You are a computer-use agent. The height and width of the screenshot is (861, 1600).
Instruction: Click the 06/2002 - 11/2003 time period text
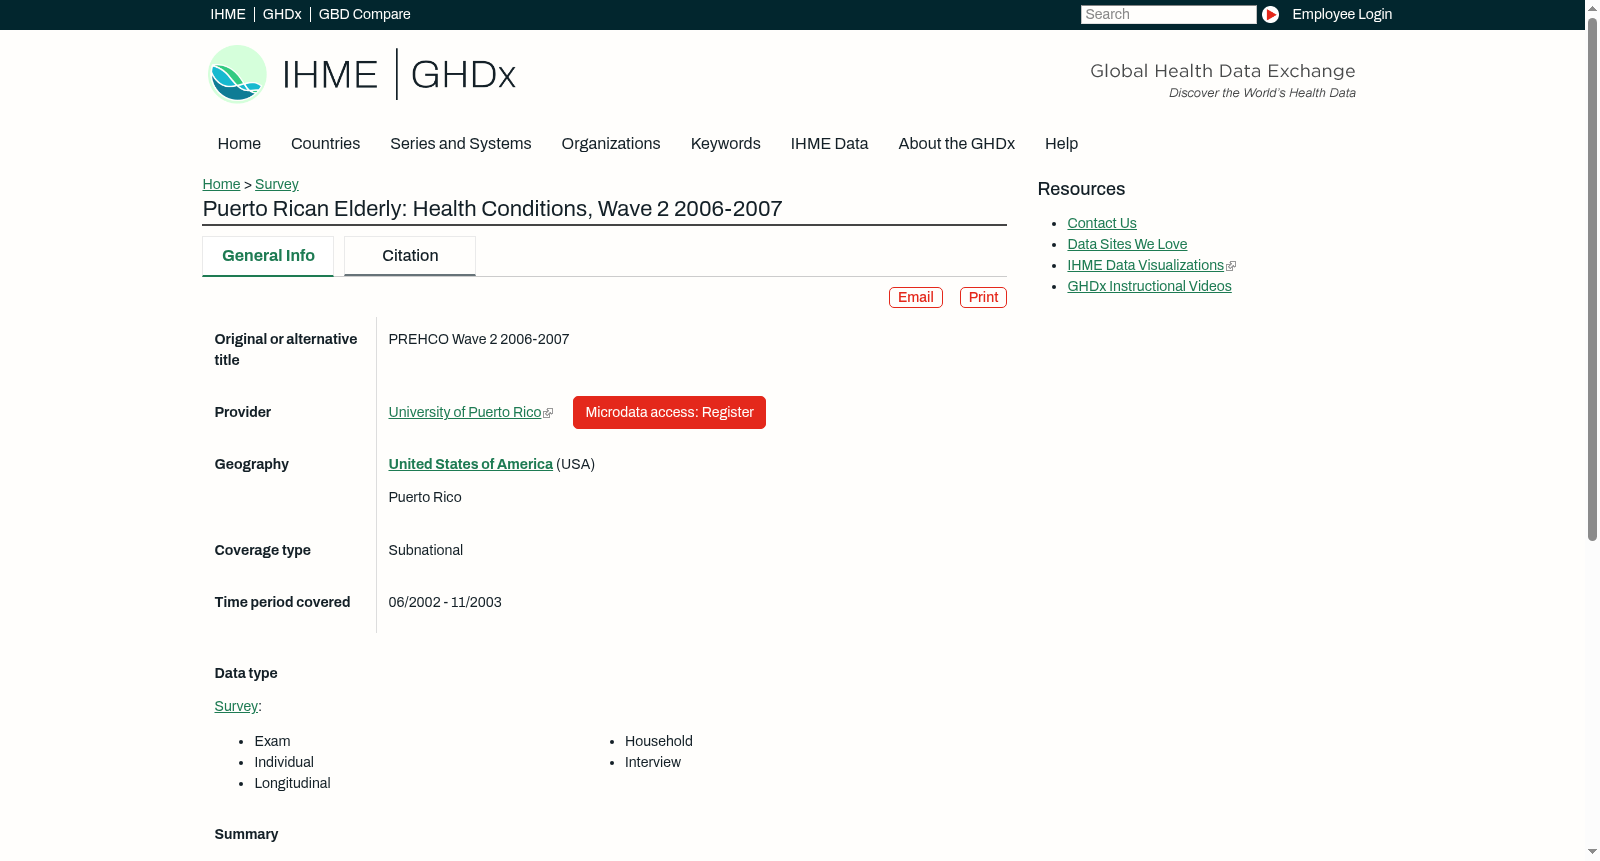pyautogui.click(x=445, y=602)
